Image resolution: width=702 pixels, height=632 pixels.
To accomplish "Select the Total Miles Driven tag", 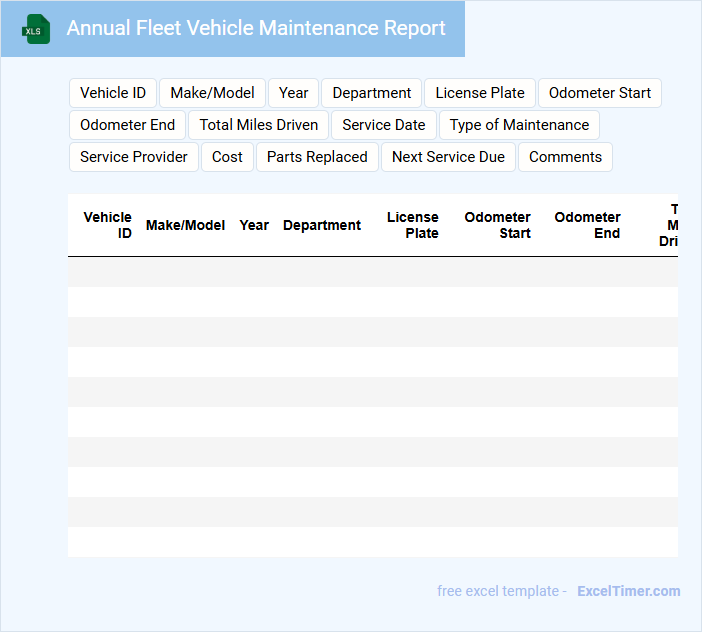I will (259, 125).
